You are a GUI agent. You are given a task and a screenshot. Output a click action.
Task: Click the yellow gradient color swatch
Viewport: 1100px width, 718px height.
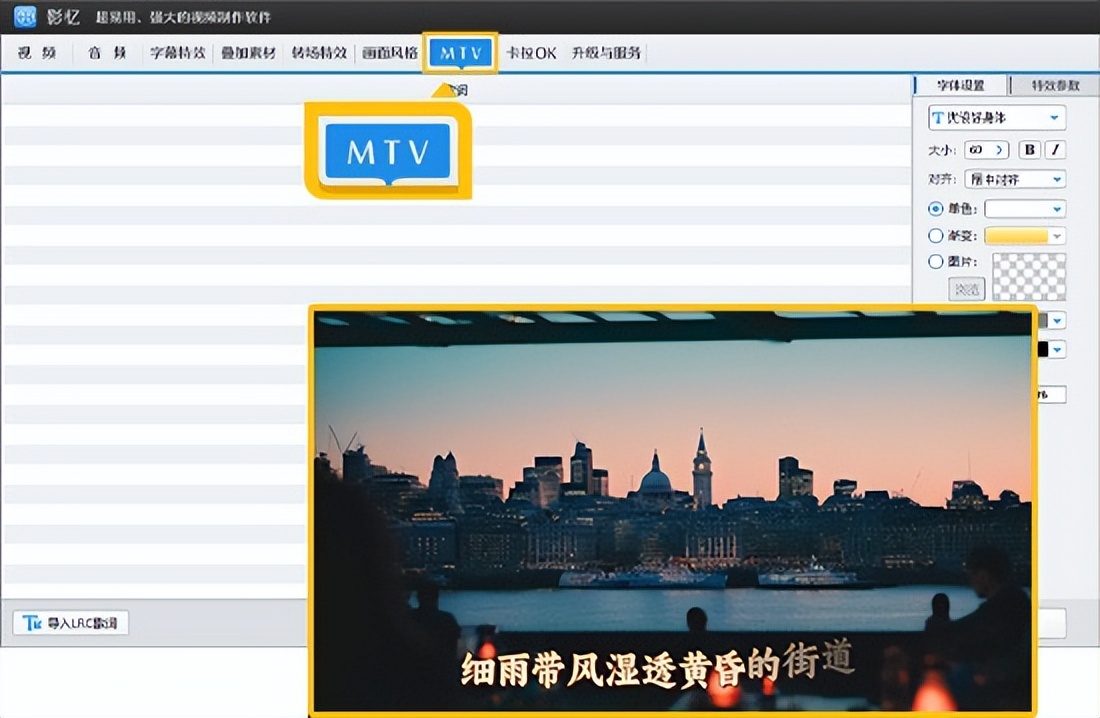pos(1016,236)
